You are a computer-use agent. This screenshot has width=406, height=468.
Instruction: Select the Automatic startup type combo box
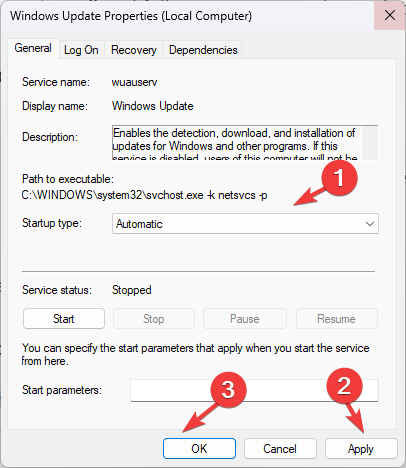coord(245,224)
